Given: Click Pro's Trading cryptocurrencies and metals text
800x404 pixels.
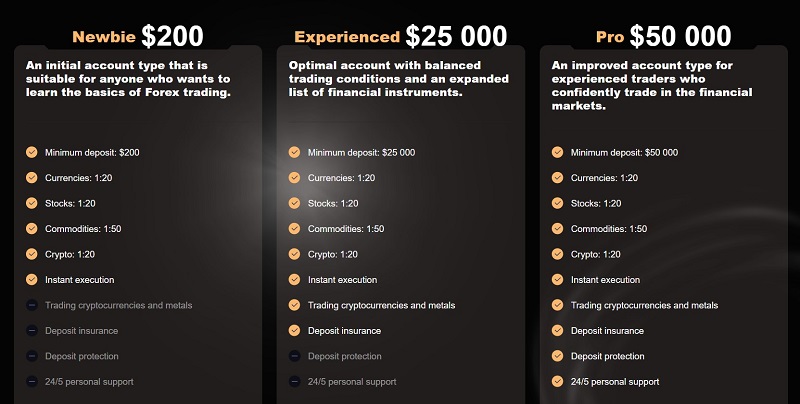Looking at the screenshot, I should point(644,305).
